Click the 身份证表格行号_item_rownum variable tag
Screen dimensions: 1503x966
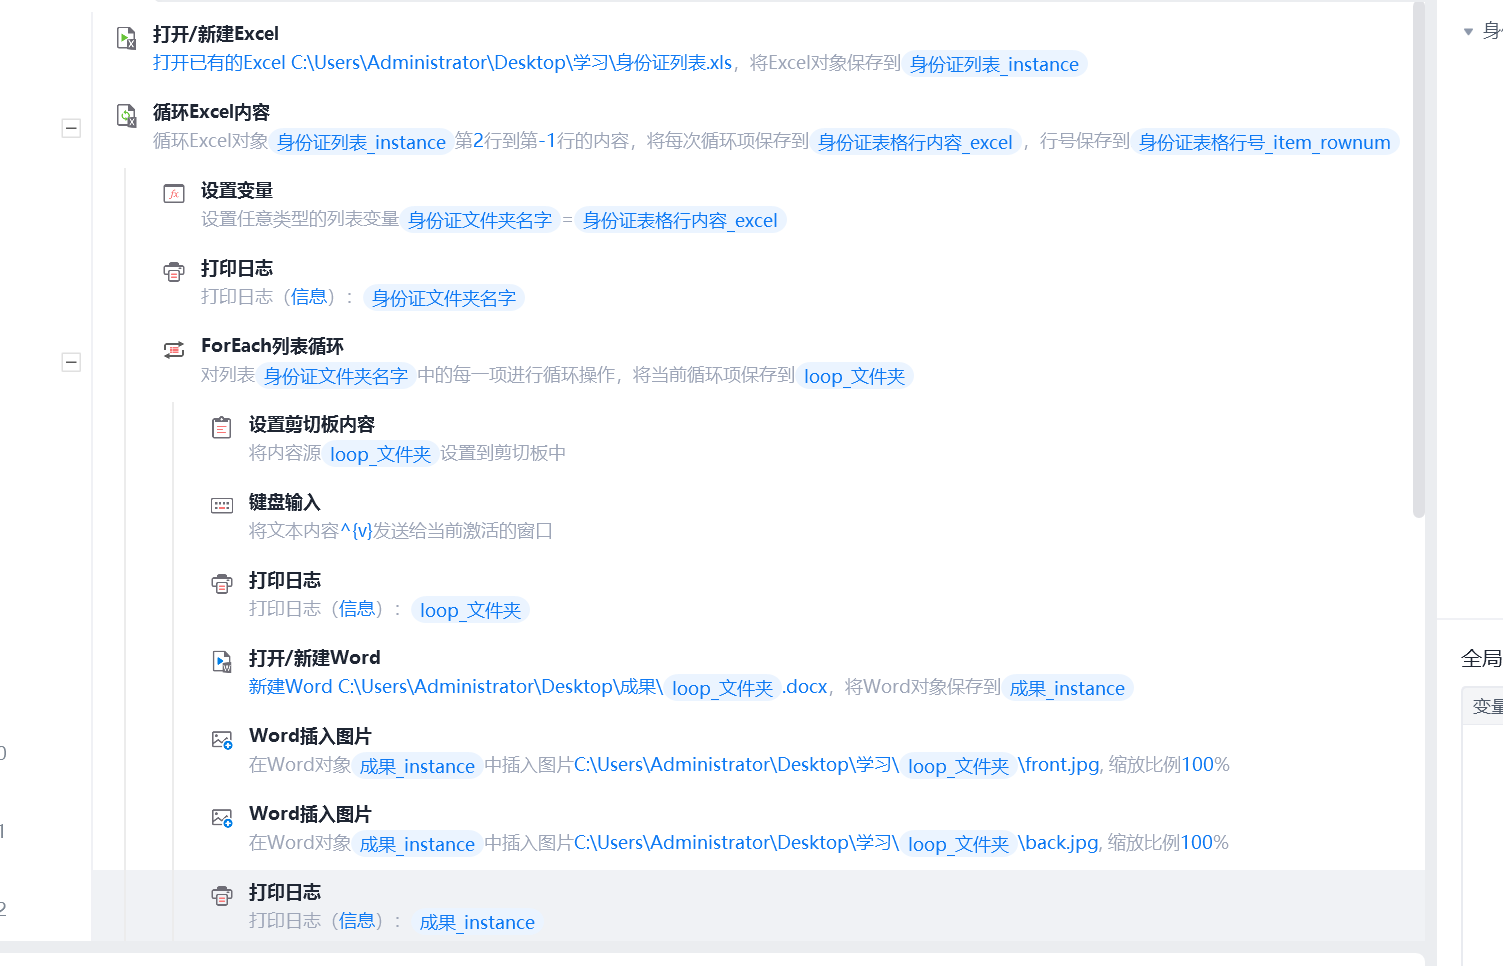point(1264,142)
